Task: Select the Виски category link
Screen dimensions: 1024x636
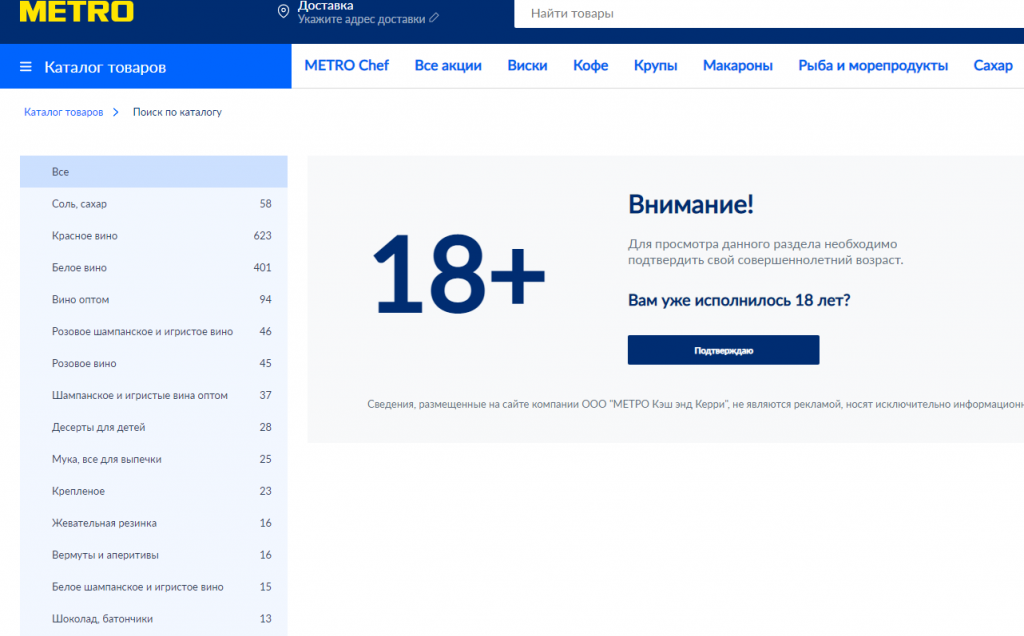Action: click(527, 66)
